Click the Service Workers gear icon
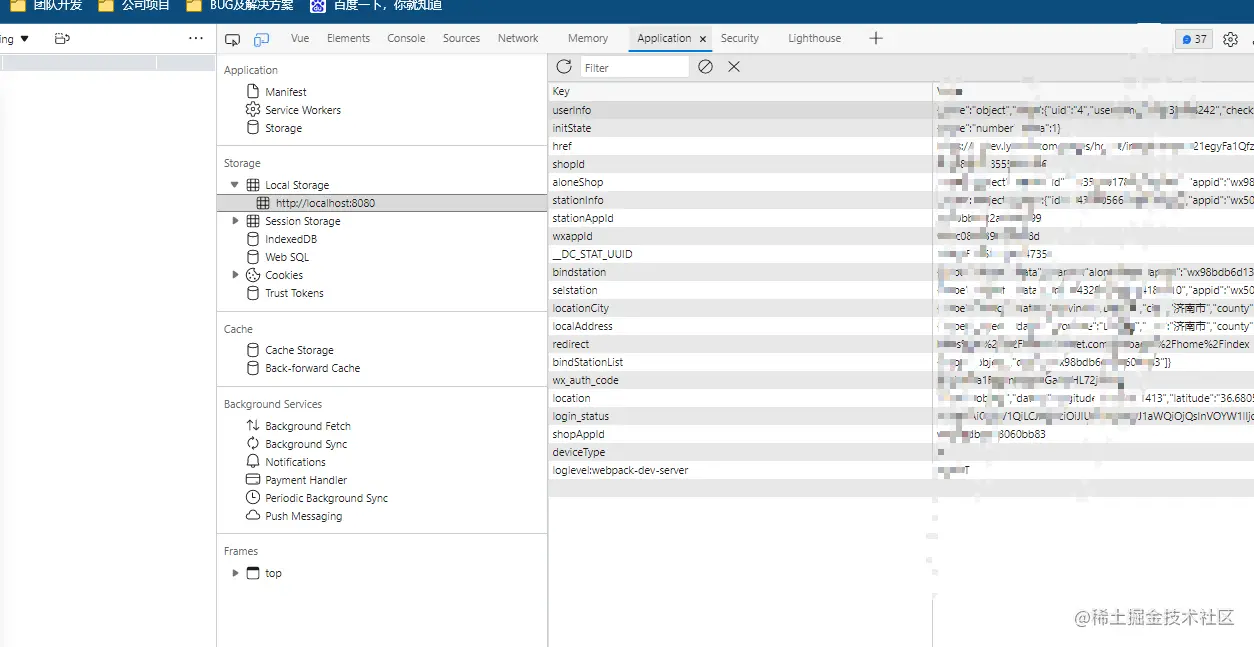Image resolution: width=1254 pixels, height=647 pixels. tap(253, 109)
